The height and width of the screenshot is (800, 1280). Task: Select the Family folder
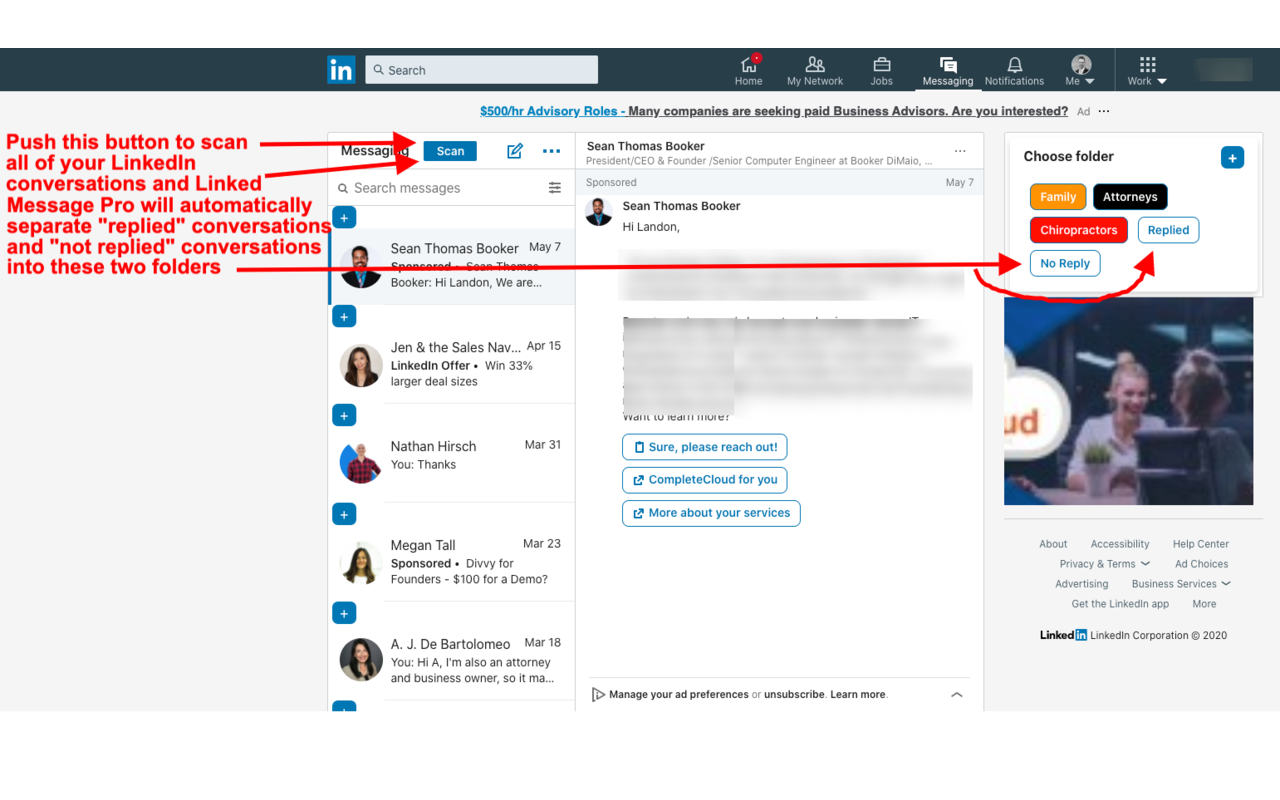1058,197
